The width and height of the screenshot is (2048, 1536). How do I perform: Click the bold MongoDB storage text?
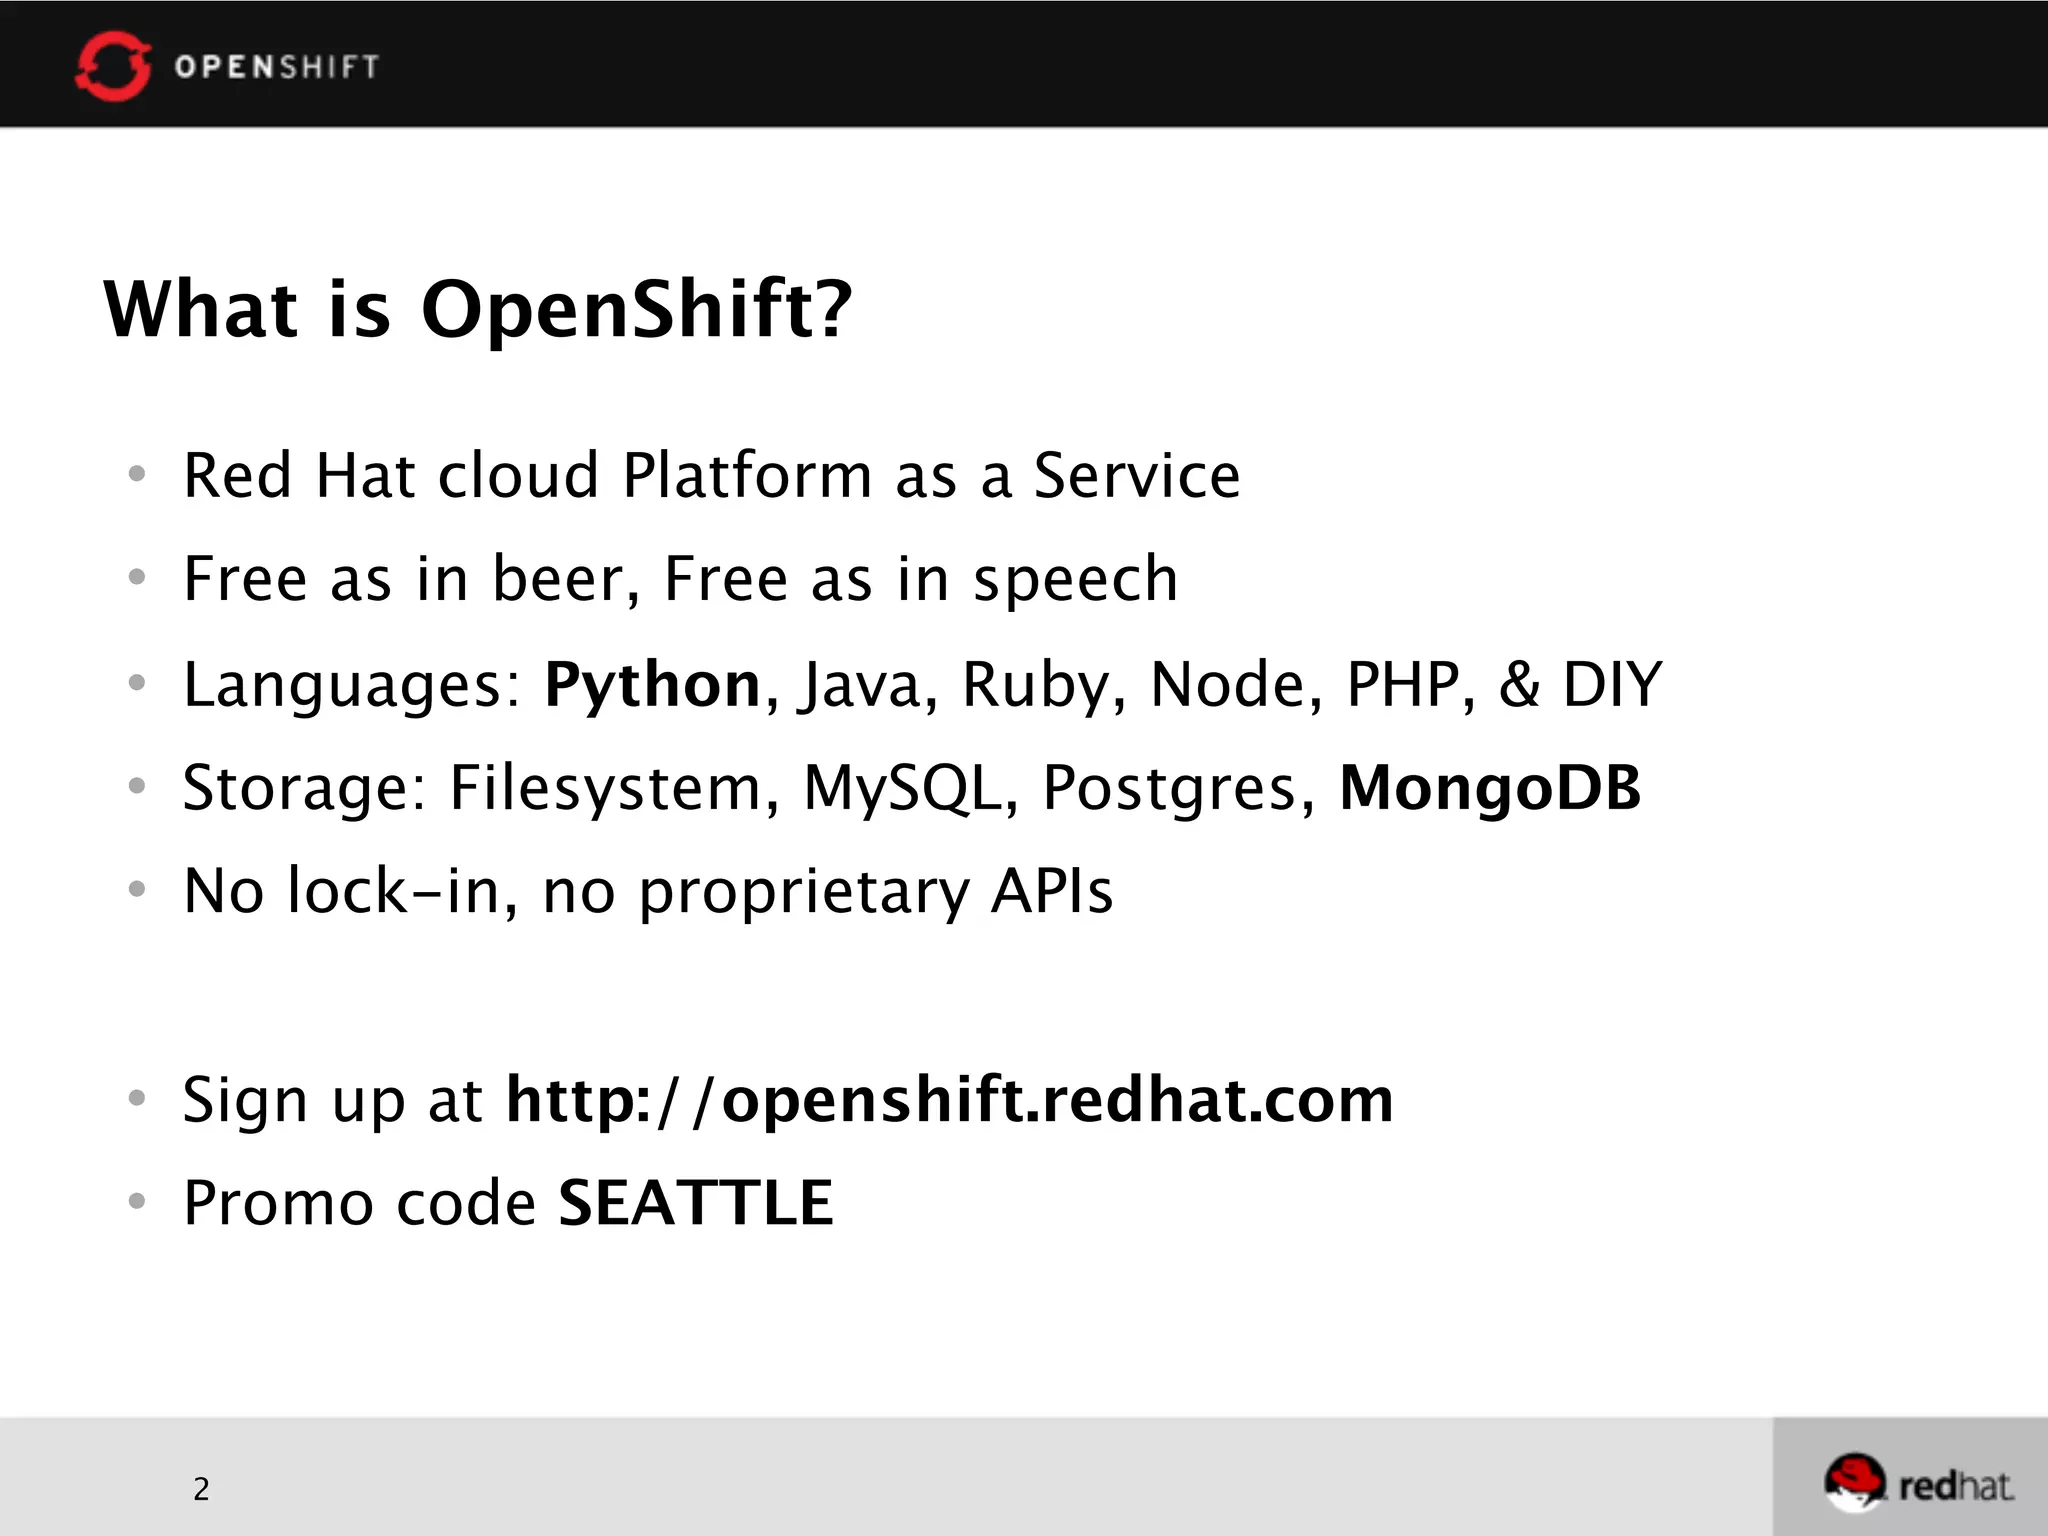(1490, 788)
